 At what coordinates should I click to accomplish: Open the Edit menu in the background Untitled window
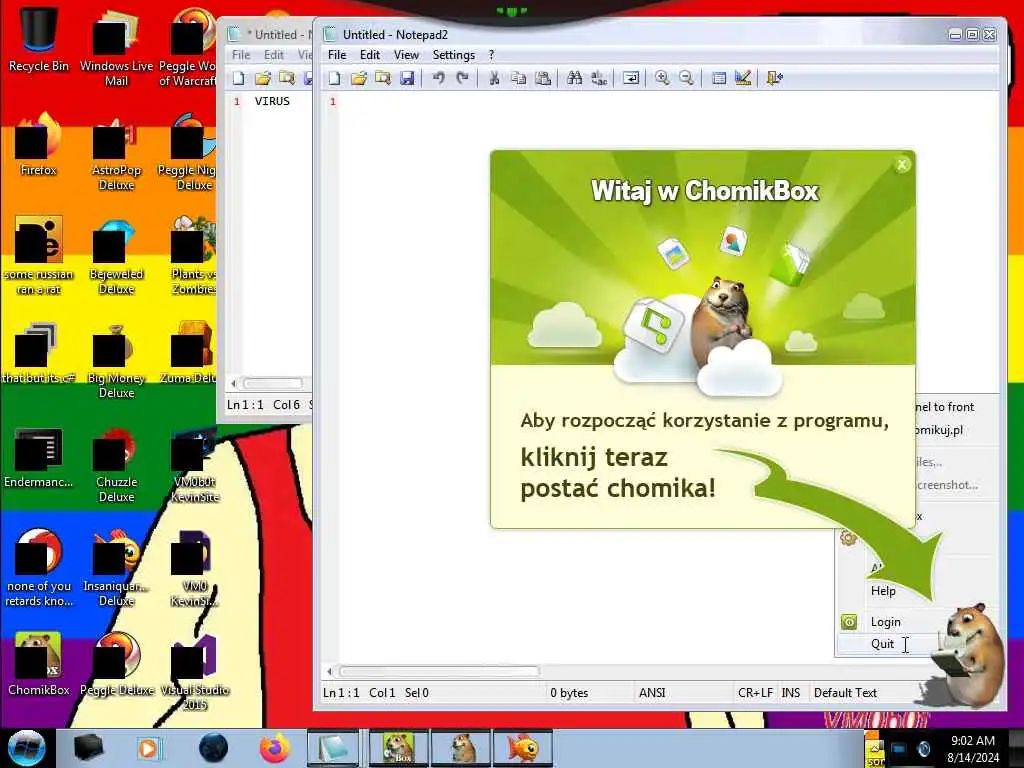[x=274, y=55]
